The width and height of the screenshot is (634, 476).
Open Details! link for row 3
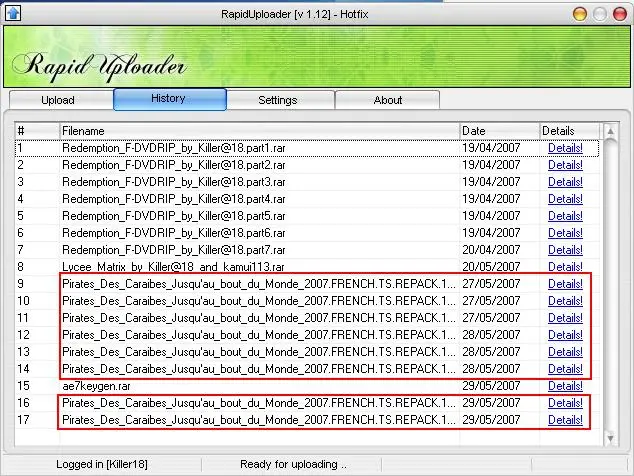pos(565,182)
